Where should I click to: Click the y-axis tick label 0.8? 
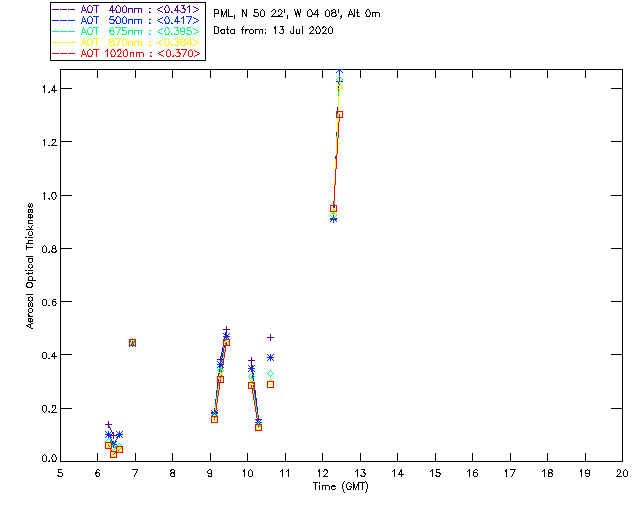[x=49, y=249]
